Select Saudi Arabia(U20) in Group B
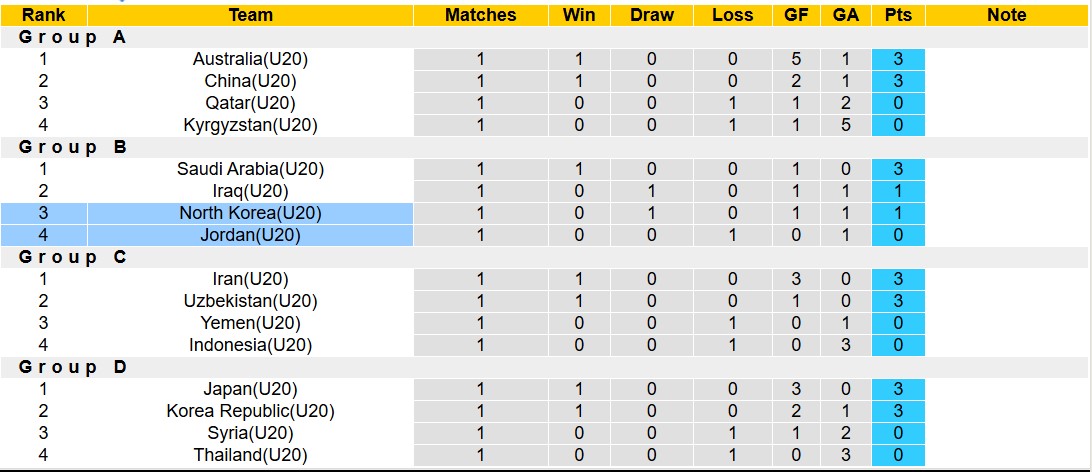Viewport: 1092px width, 472px height. click(250, 169)
